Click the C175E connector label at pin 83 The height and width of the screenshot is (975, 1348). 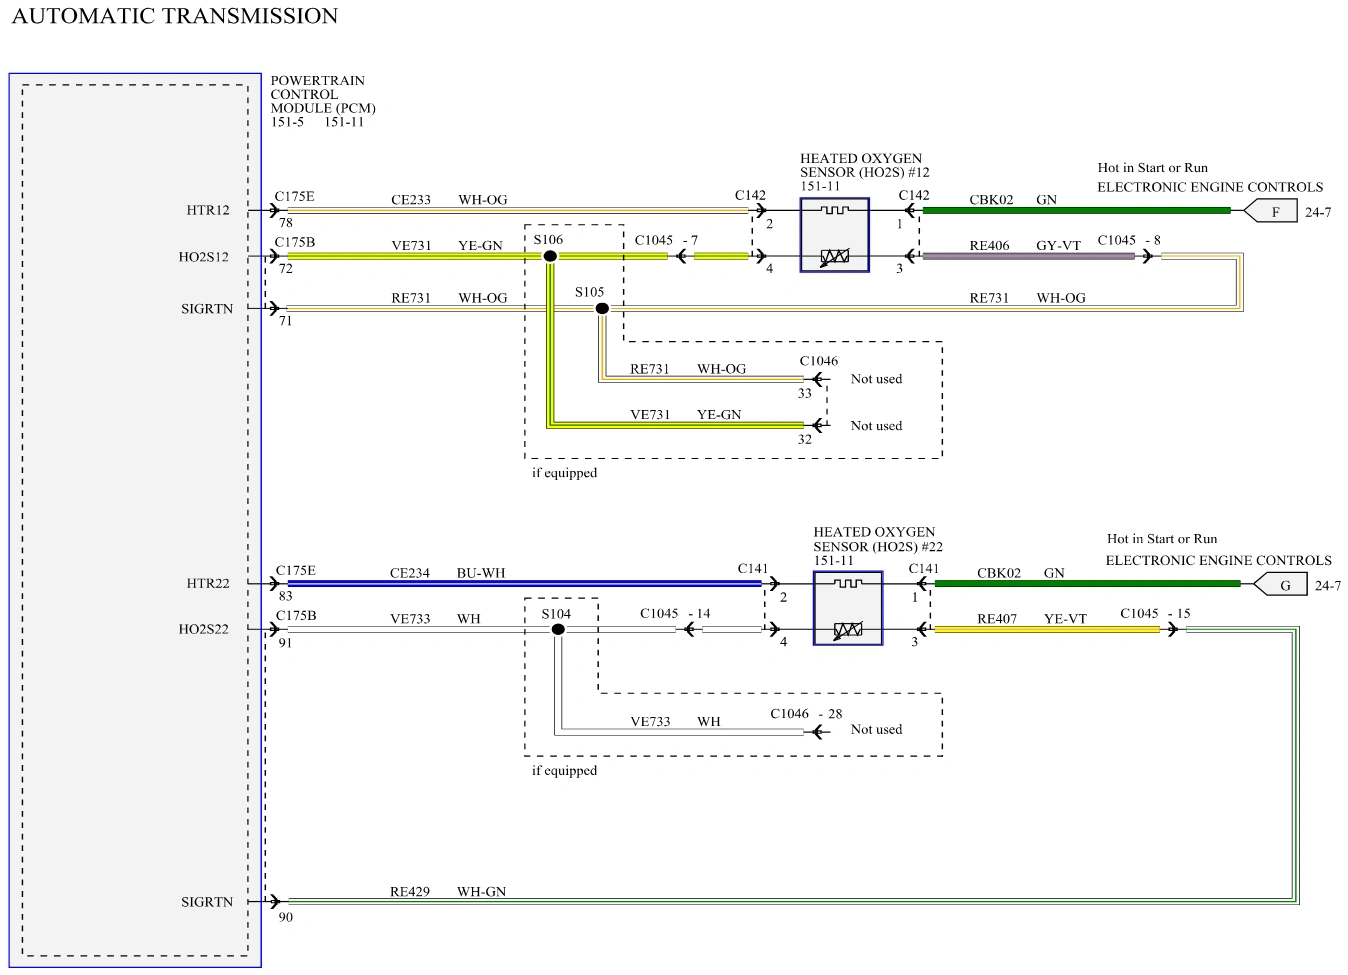[295, 571]
